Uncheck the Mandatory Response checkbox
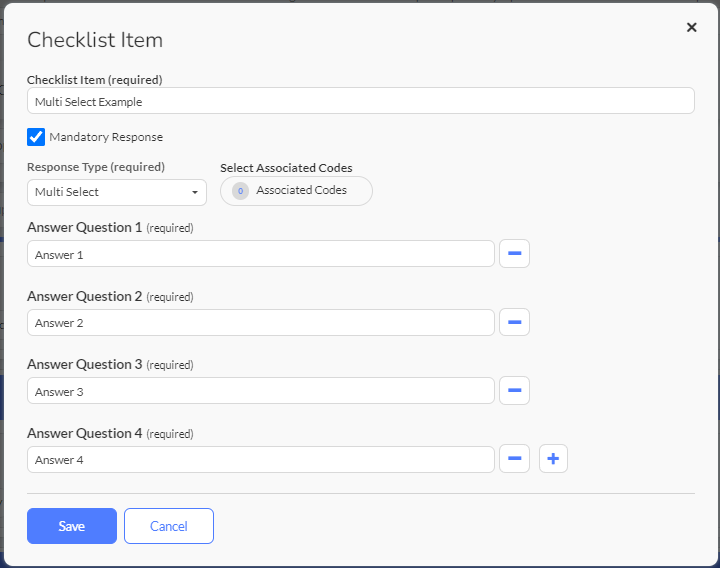 [x=36, y=137]
